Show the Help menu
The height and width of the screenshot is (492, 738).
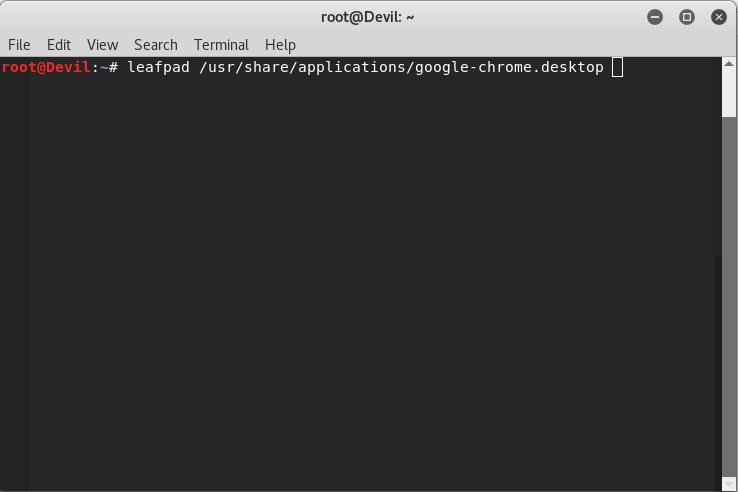pos(280,45)
